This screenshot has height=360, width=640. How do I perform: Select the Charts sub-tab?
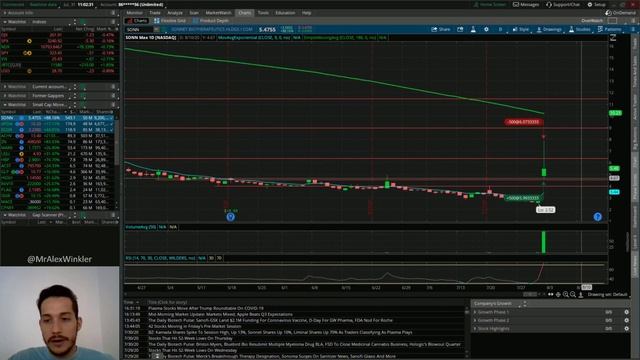(137, 20)
